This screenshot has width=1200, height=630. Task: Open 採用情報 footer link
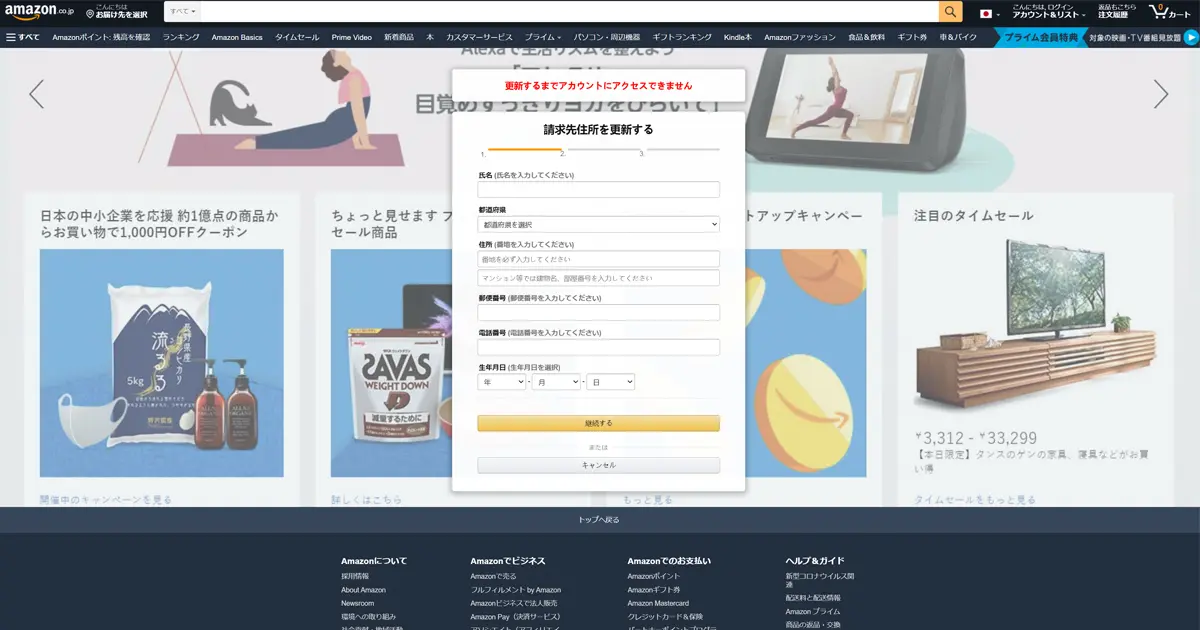tap(355, 576)
